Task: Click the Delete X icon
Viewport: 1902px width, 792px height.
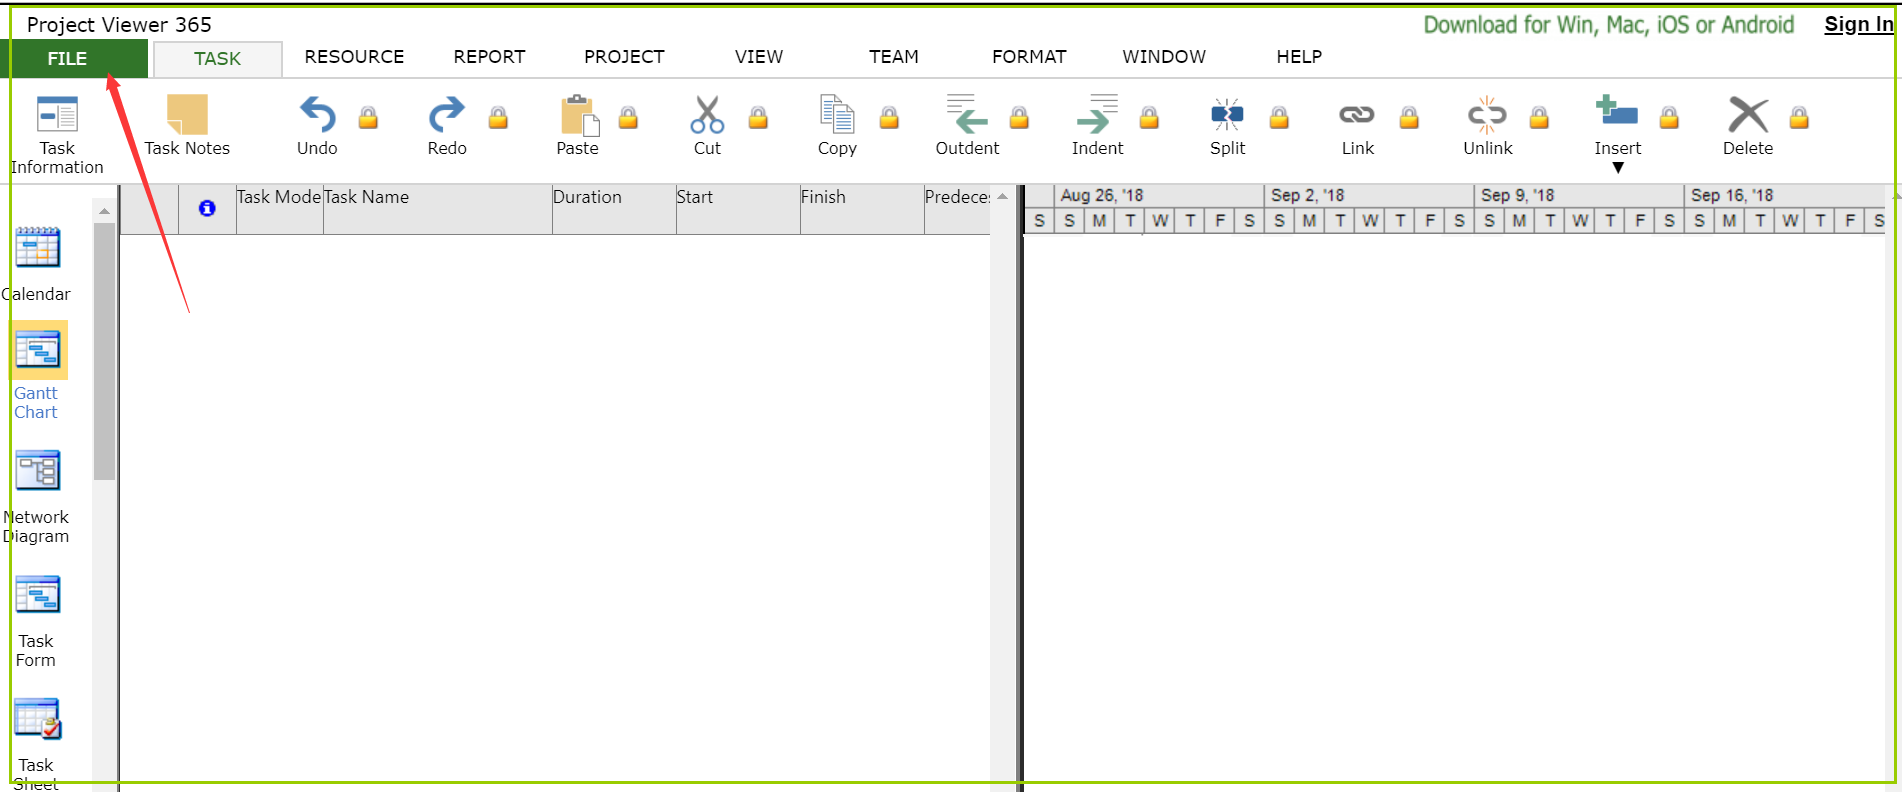Action: [1748, 115]
